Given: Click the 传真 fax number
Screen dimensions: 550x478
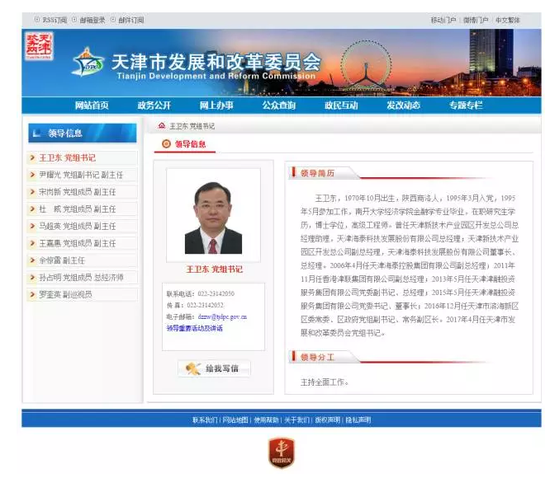Looking at the screenshot, I should point(205,305).
